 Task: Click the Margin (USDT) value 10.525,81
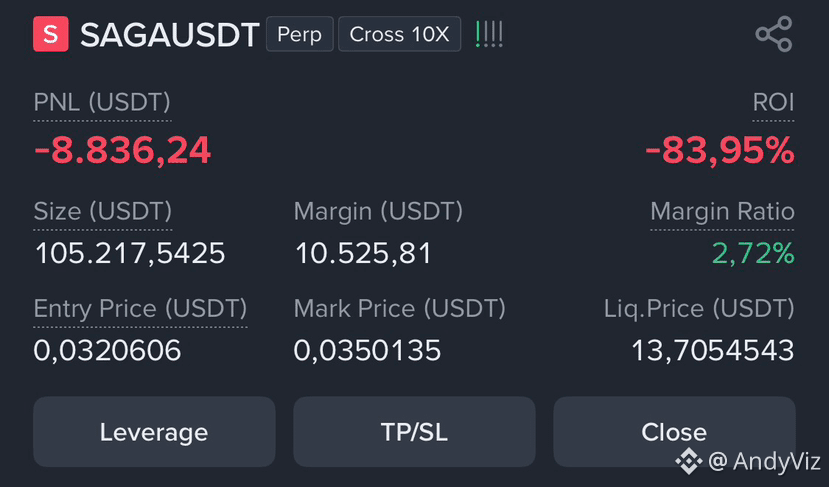click(x=363, y=253)
